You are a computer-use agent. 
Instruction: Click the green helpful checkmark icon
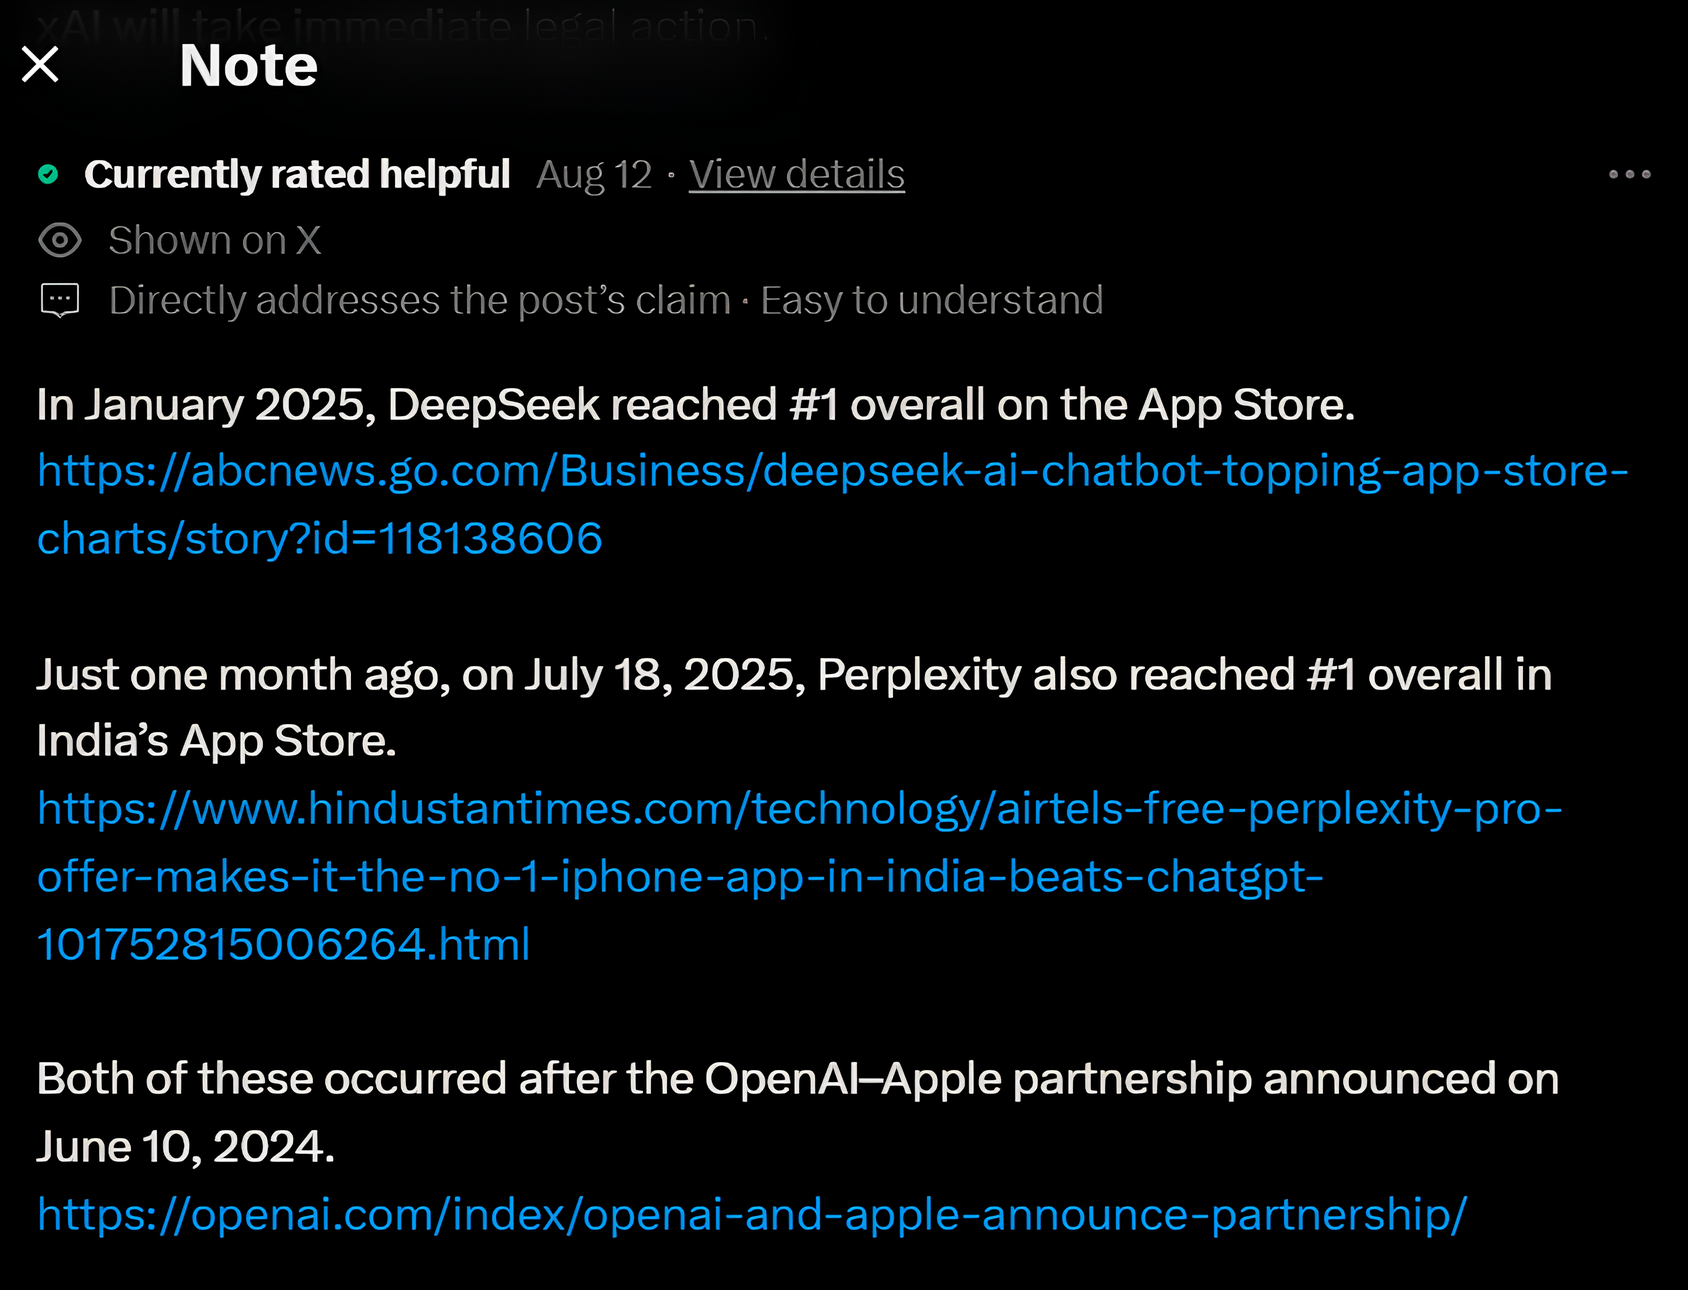[48, 175]
